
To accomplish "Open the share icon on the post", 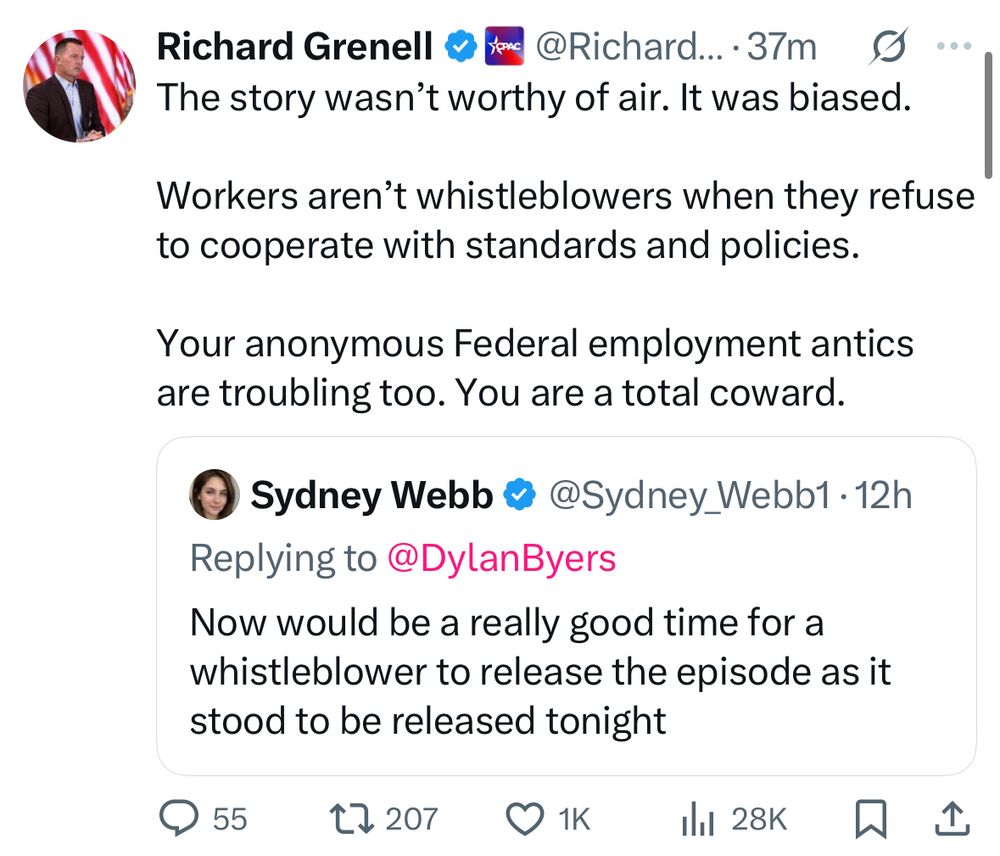I will click(953, 818).
